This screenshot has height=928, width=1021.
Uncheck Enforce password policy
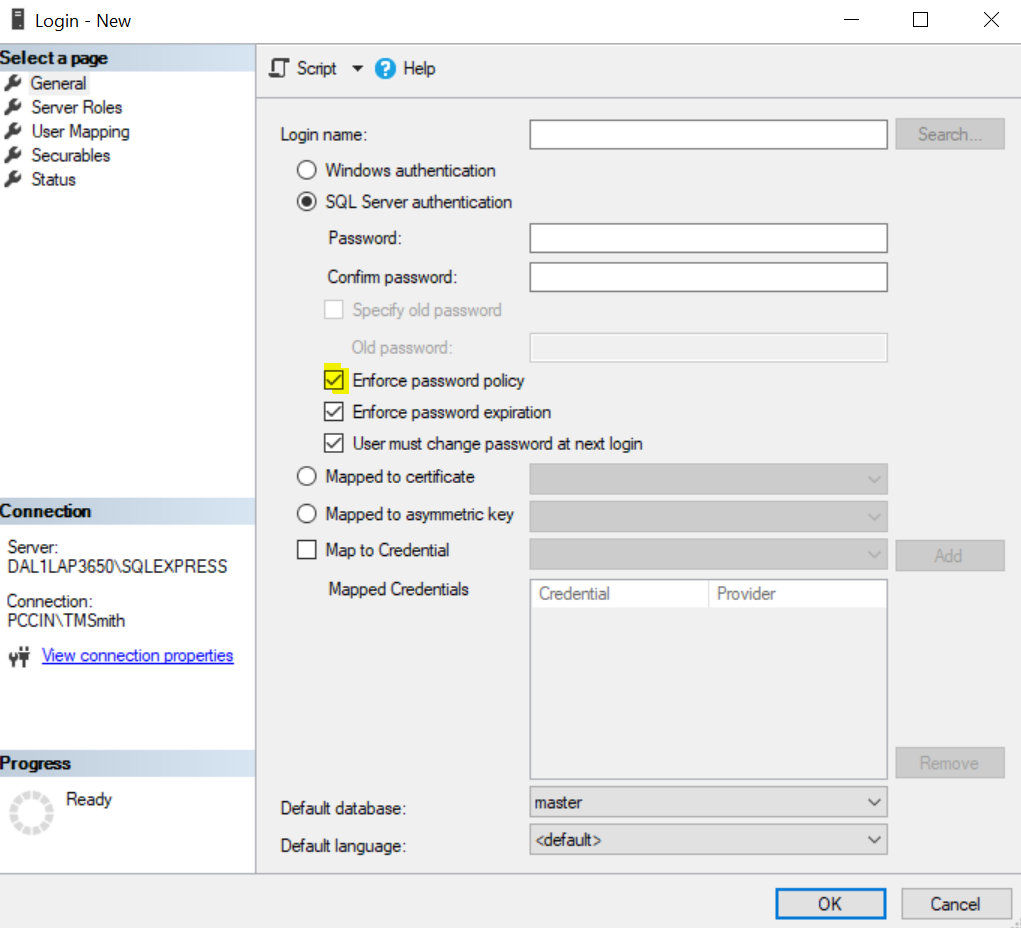[x=334, y=381]
